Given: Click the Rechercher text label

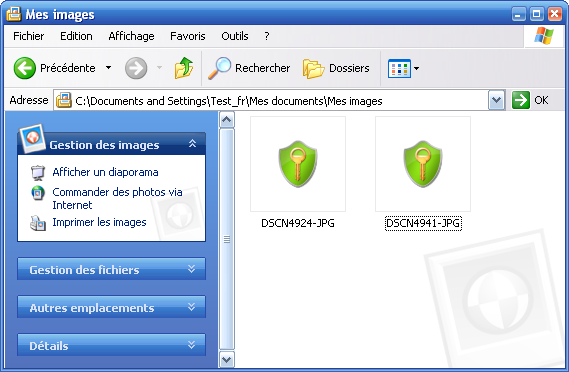Looking at the screenshot, I should pyautogui.click(x=262, y=68).
